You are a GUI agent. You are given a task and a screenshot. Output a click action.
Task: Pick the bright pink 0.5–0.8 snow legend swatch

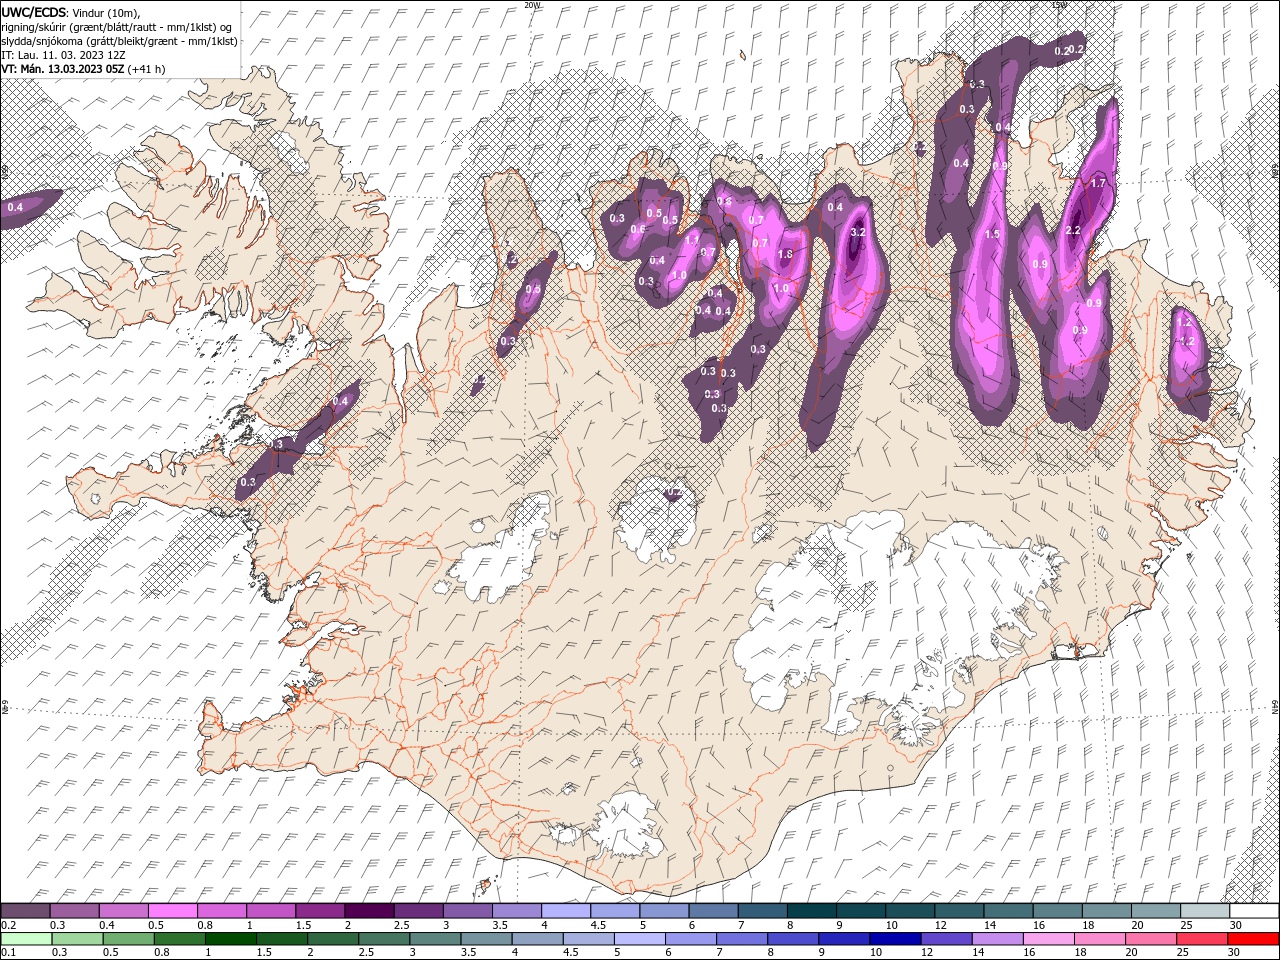click(173, 911)
